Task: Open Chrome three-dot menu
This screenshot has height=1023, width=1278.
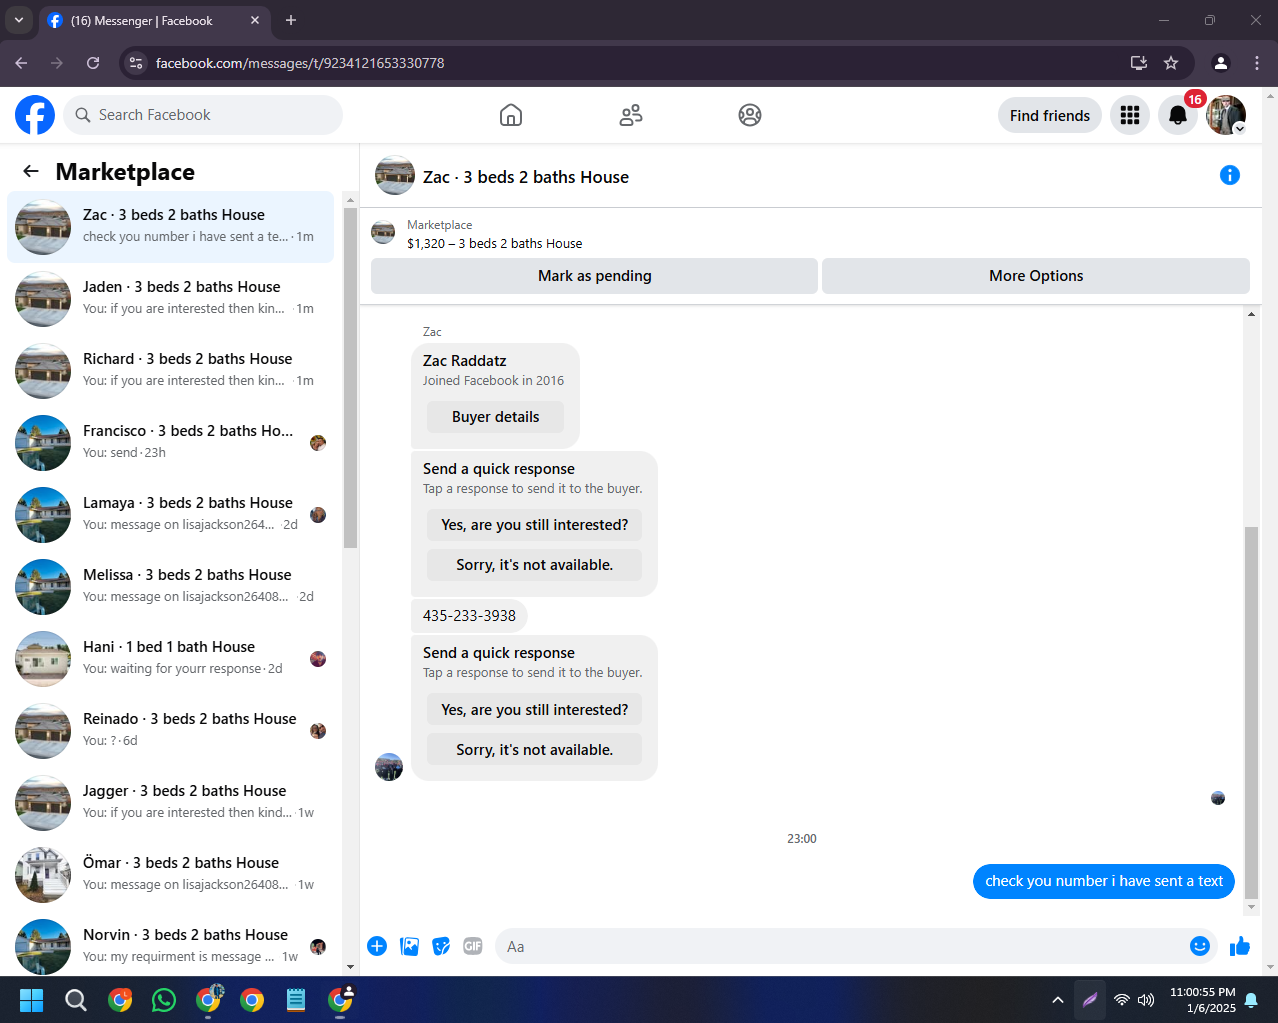Action: (1257, 63)
